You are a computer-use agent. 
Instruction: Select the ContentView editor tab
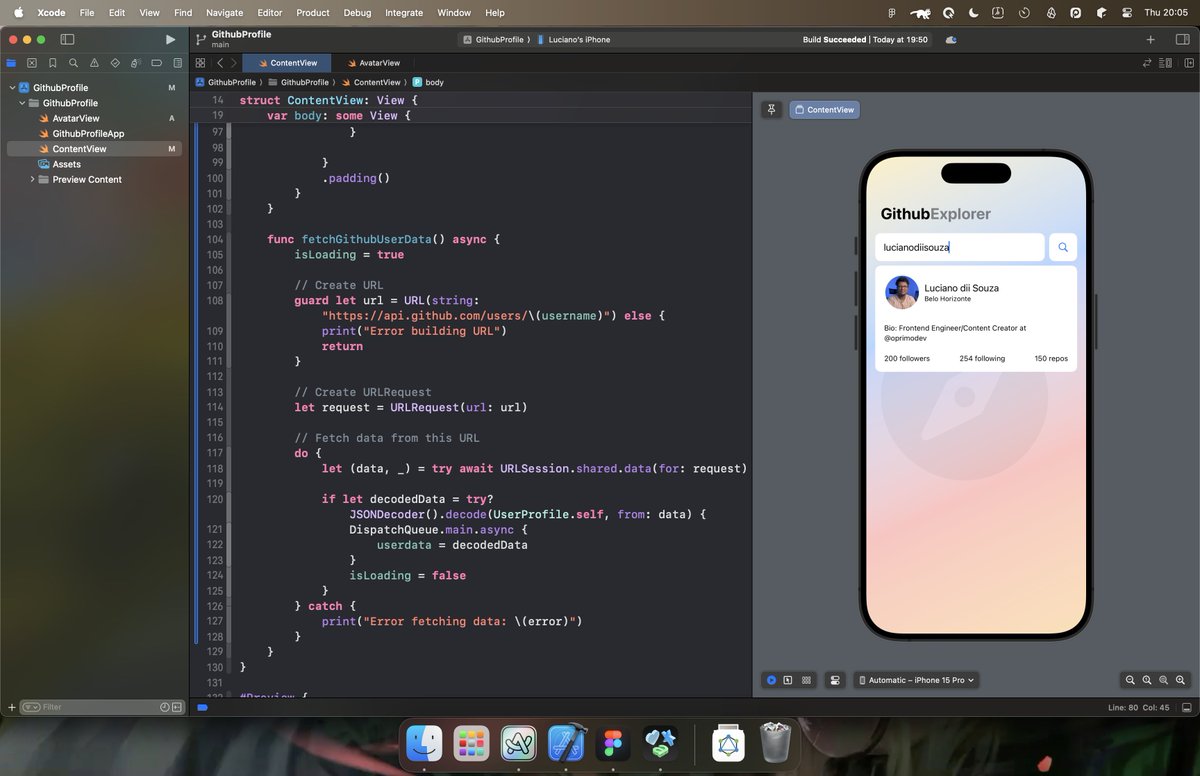(x=287, y=62)
